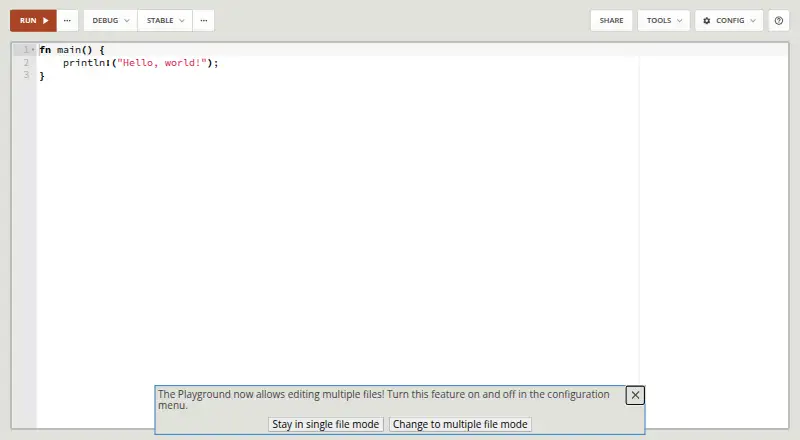This screenshot has width=800, height=440.
Task: Collapse the fold arrow on line 1
Action: (x=33, y=50)
